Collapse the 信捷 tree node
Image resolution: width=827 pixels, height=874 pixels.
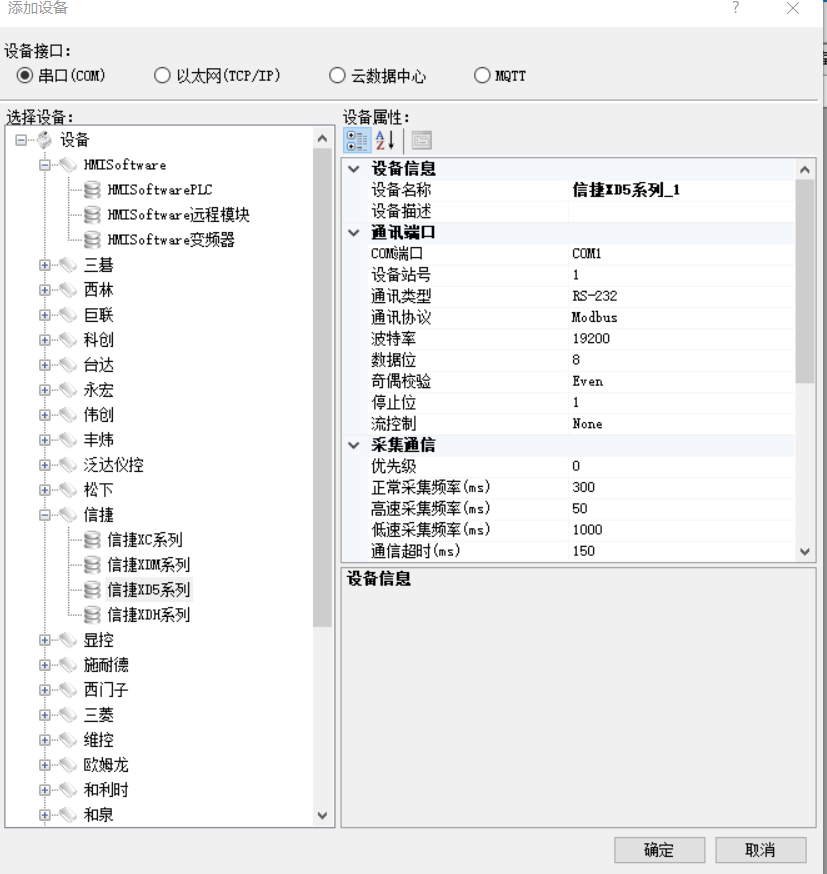coord(45,515)
